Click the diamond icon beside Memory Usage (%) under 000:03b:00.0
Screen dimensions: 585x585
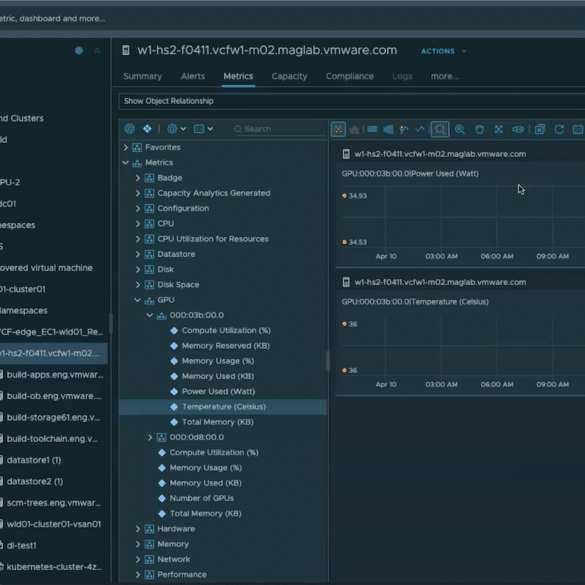click(x=174, y=361)
